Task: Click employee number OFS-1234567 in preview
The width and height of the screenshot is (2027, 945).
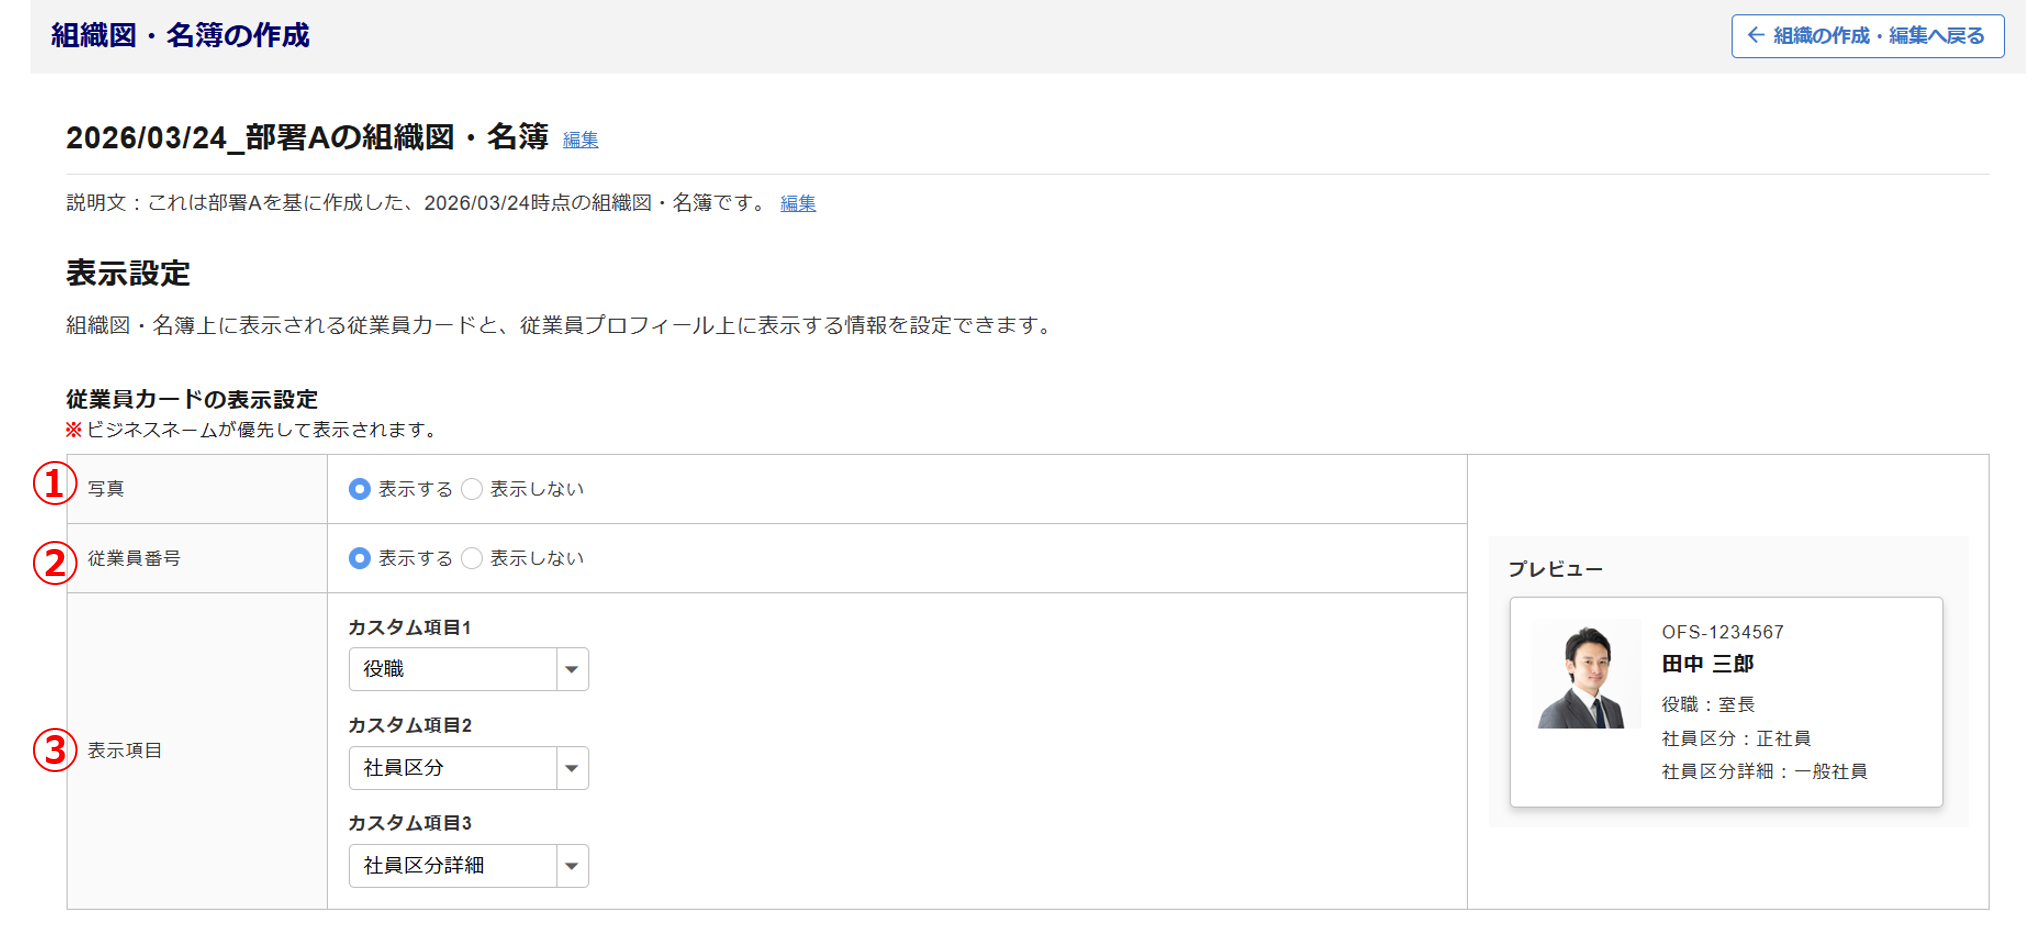Action: tap(1722, 632)
